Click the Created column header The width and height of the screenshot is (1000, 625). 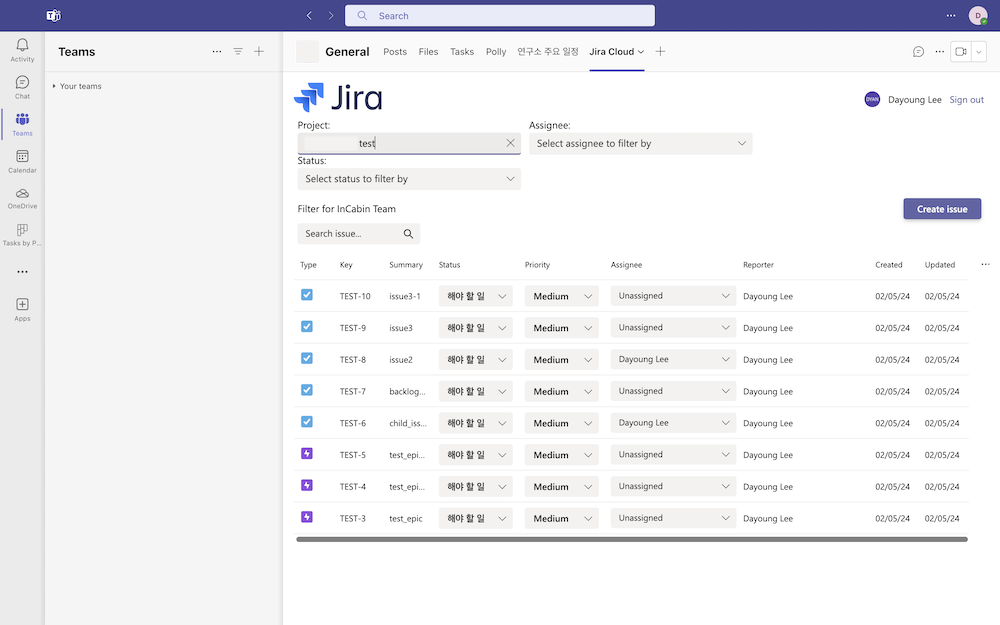click(889, 265)
